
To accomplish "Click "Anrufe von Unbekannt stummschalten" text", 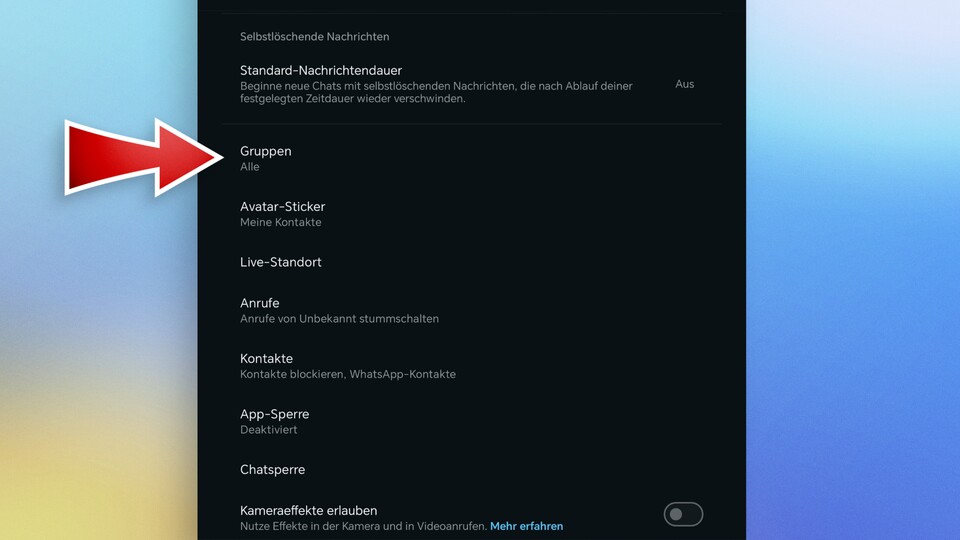I will point(339,319).
